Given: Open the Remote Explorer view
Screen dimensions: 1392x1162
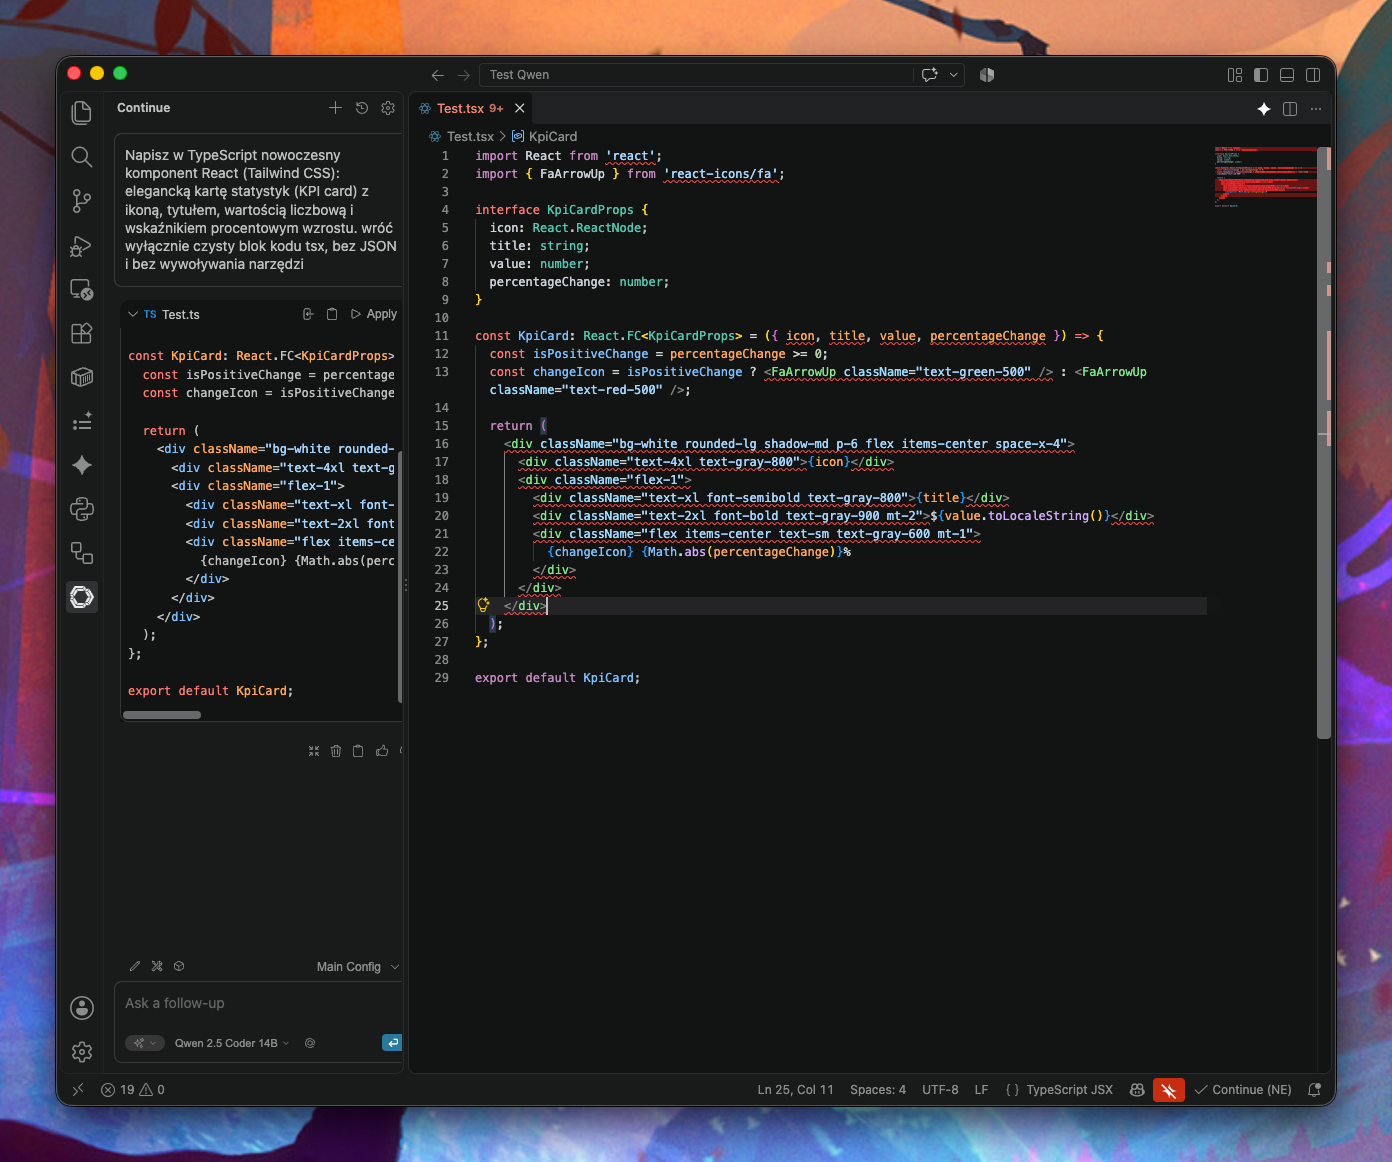Looking at the screenshot, I should [x=82, y=290].
